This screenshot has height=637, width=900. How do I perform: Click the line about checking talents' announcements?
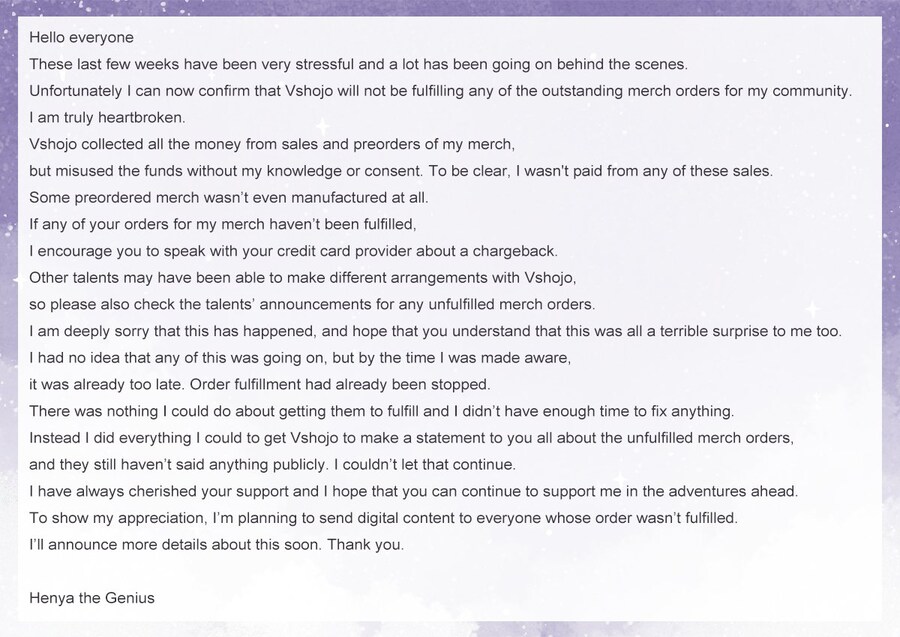[312, 304]
